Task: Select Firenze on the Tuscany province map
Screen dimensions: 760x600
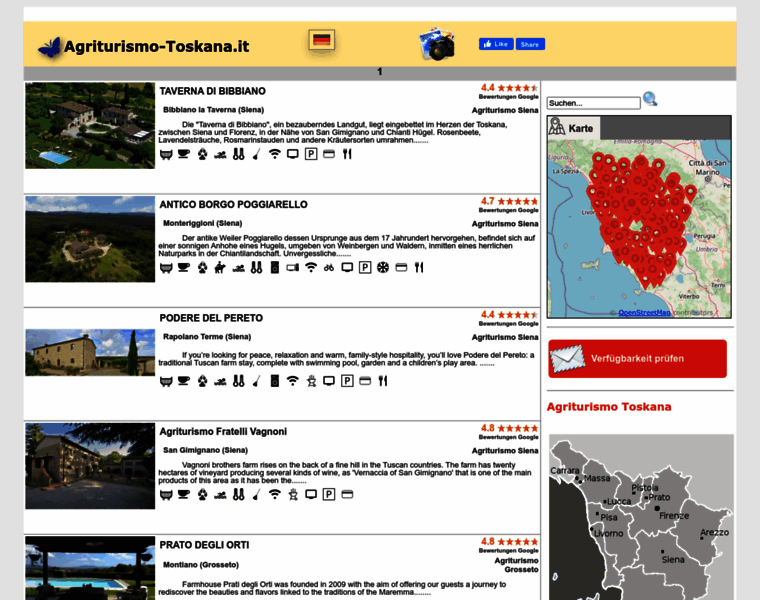Action: coord(674,516)
